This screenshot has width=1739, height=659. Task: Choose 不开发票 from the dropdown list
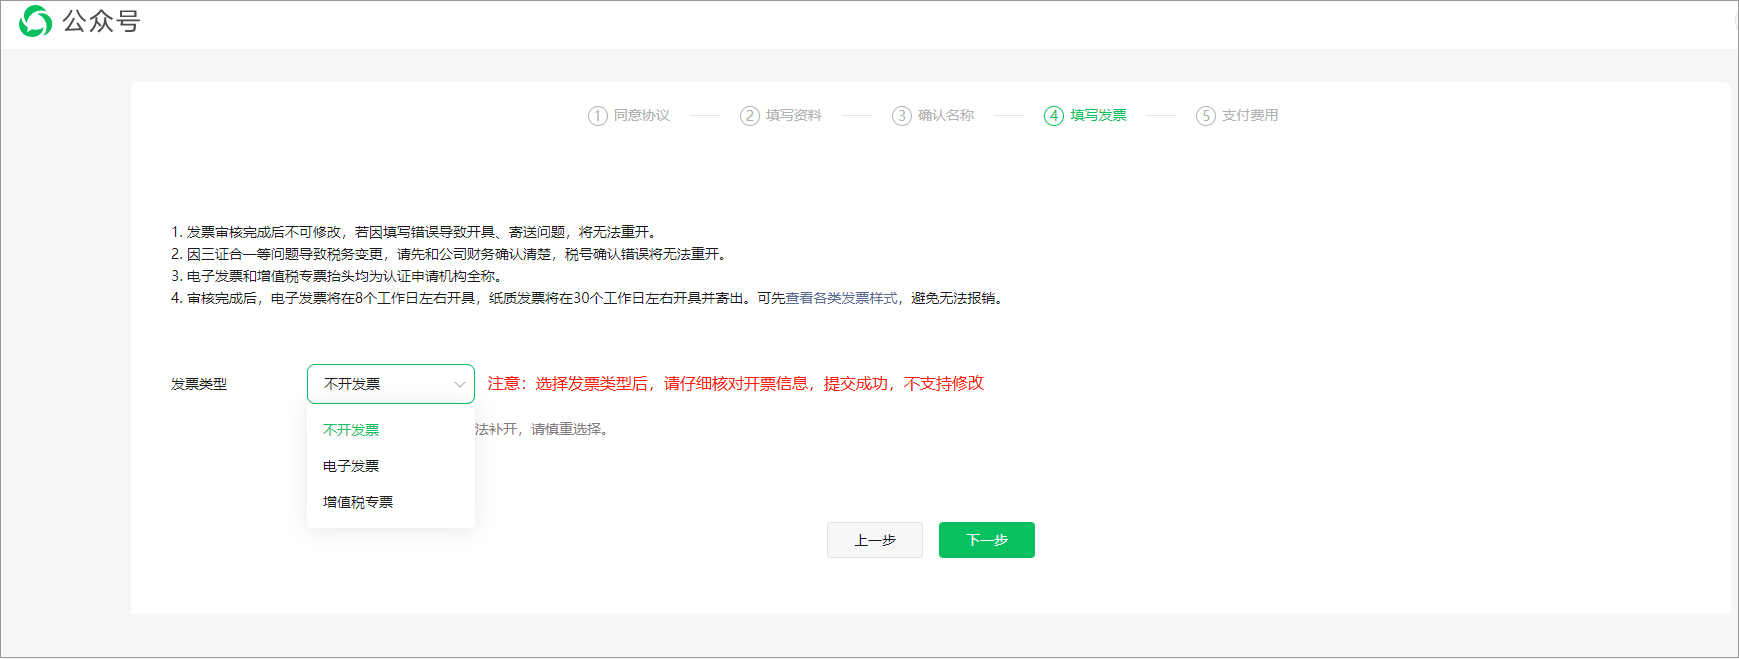pyautogui.click(x=351, y=430)
